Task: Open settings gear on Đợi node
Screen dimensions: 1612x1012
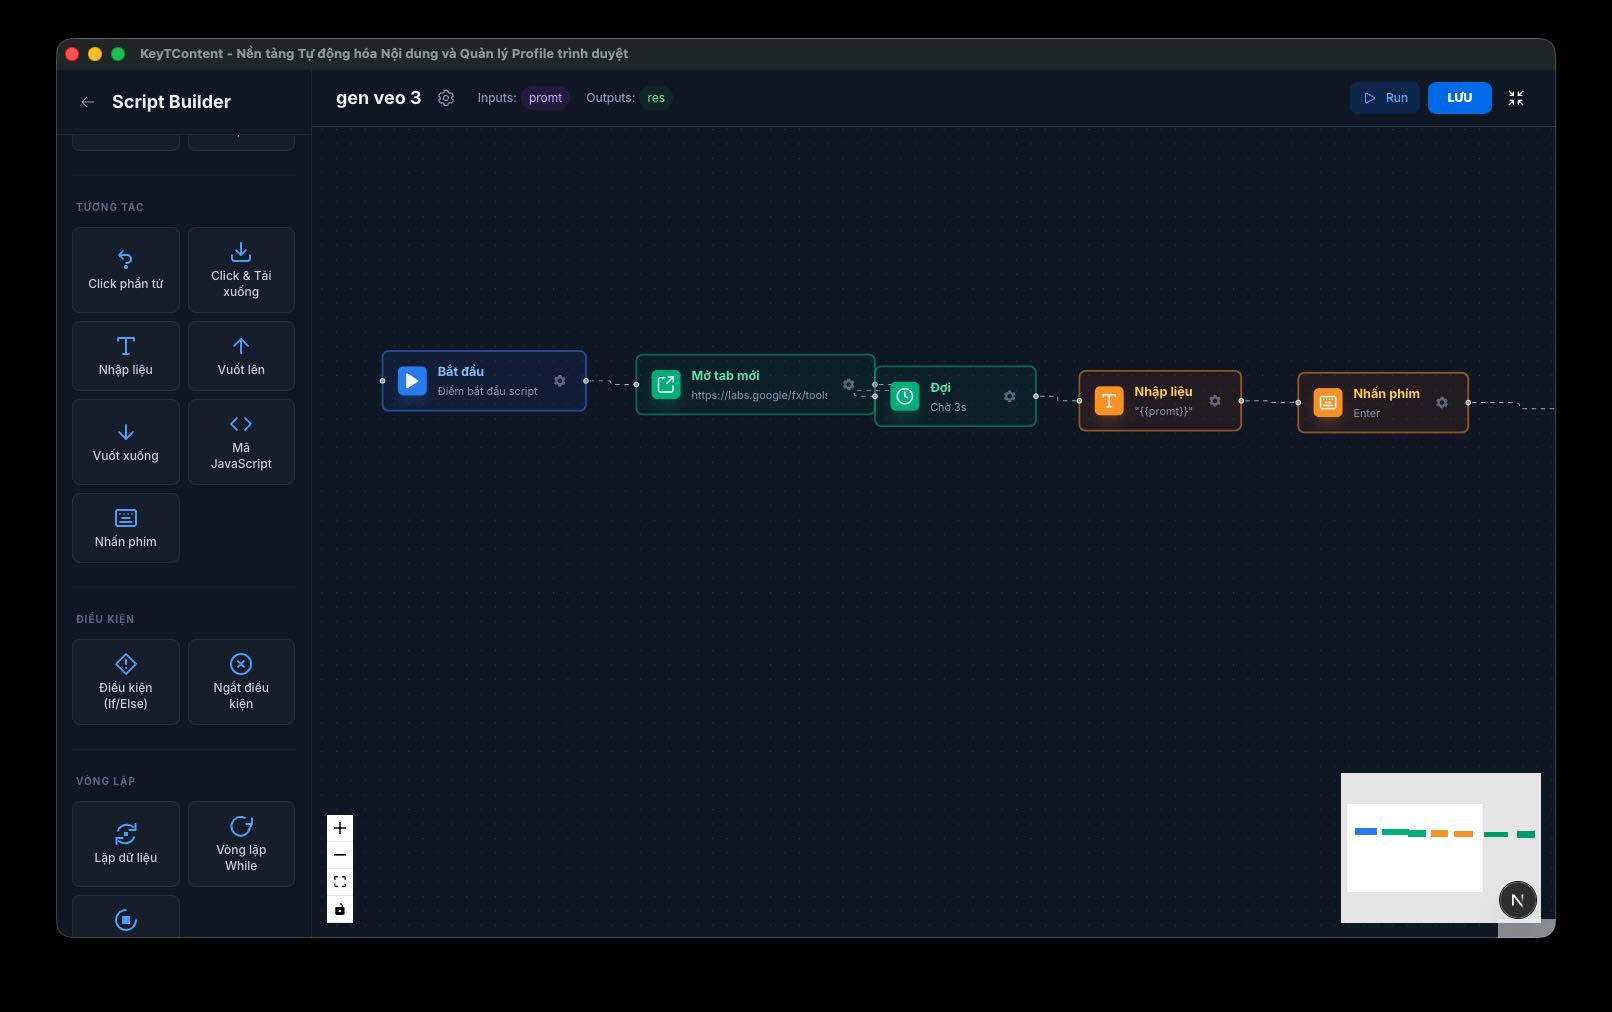Action: [x=1009, y=397]
